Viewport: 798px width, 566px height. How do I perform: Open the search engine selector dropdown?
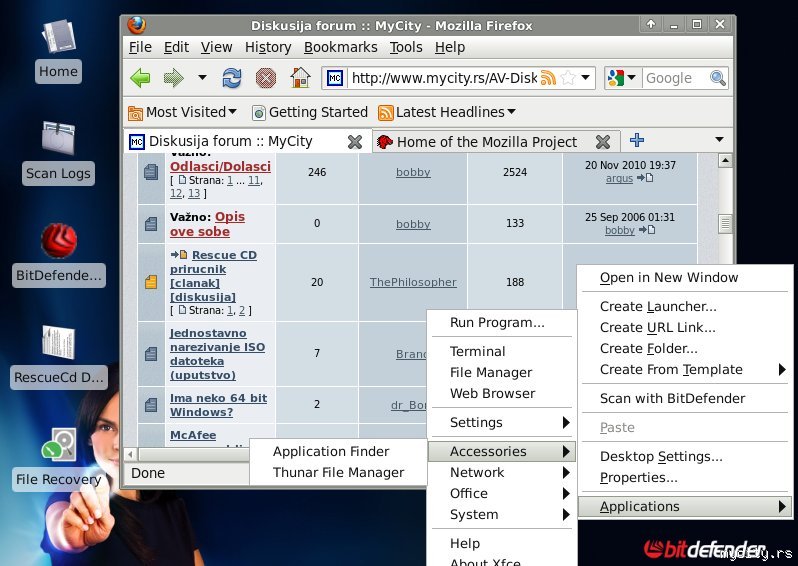point(631,78)
